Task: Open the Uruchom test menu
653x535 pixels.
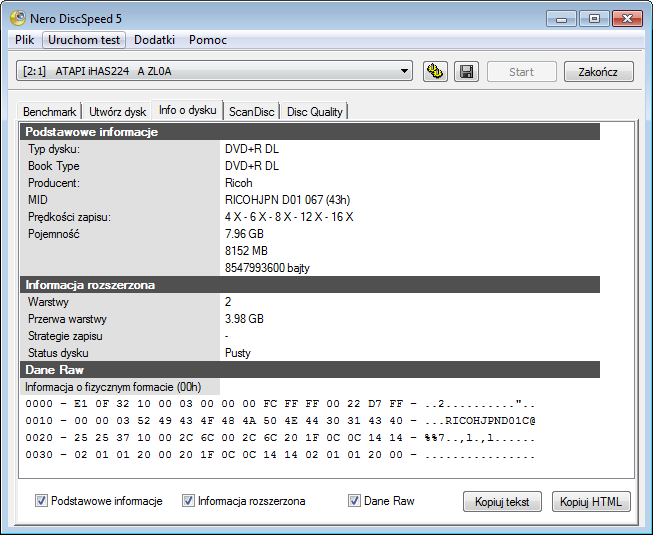Action: (x=84, y=40)
